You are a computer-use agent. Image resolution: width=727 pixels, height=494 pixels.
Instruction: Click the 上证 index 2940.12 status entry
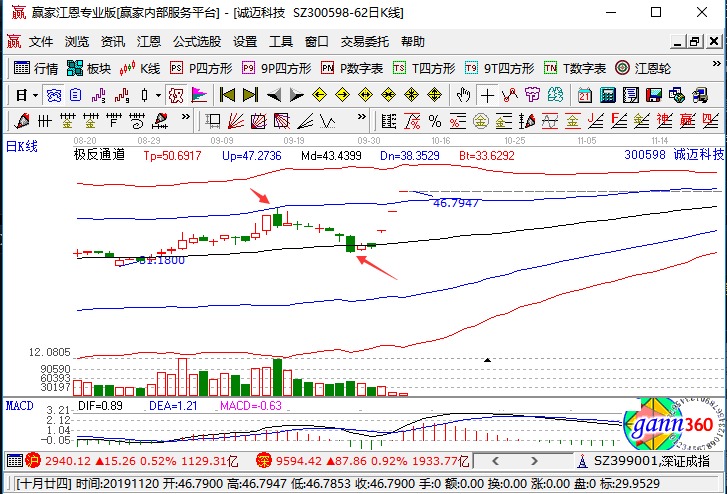pos(132,461)
